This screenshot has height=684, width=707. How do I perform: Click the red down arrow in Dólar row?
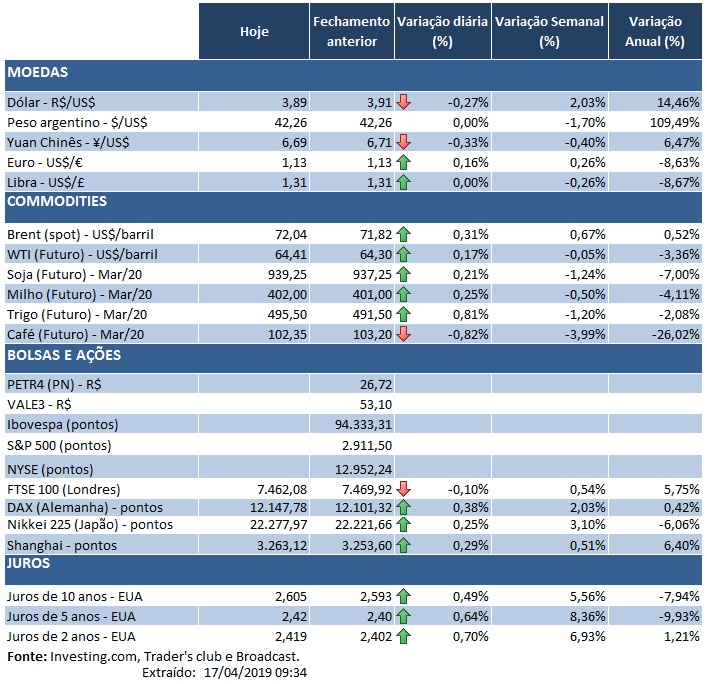tap(403, 101)
